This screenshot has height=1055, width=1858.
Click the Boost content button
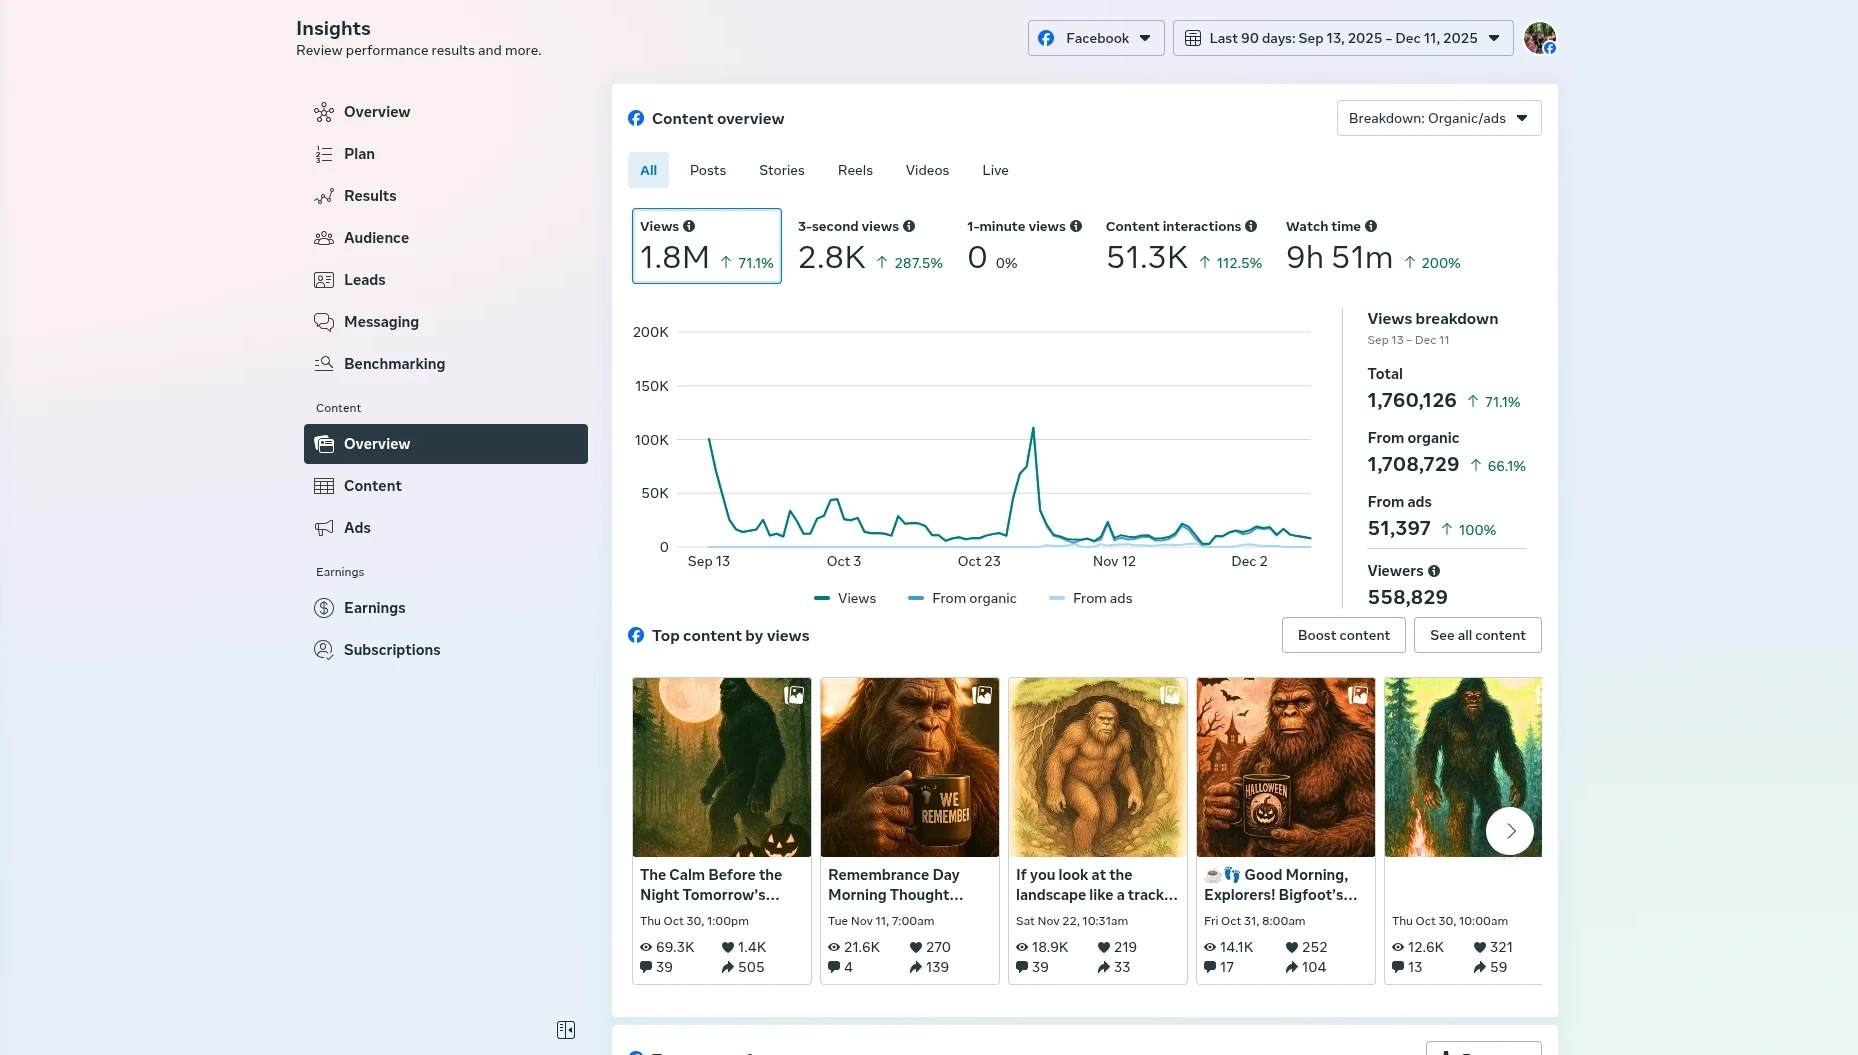1343,635
